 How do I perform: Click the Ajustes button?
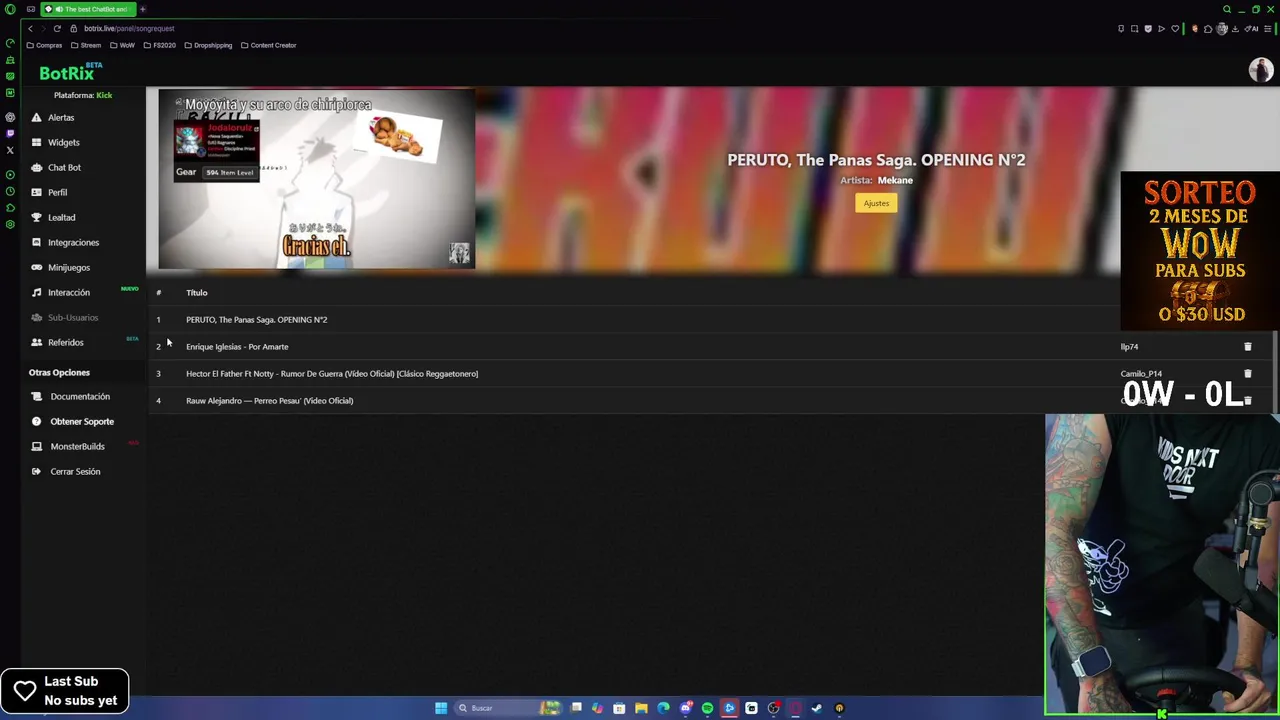[876, 203]
